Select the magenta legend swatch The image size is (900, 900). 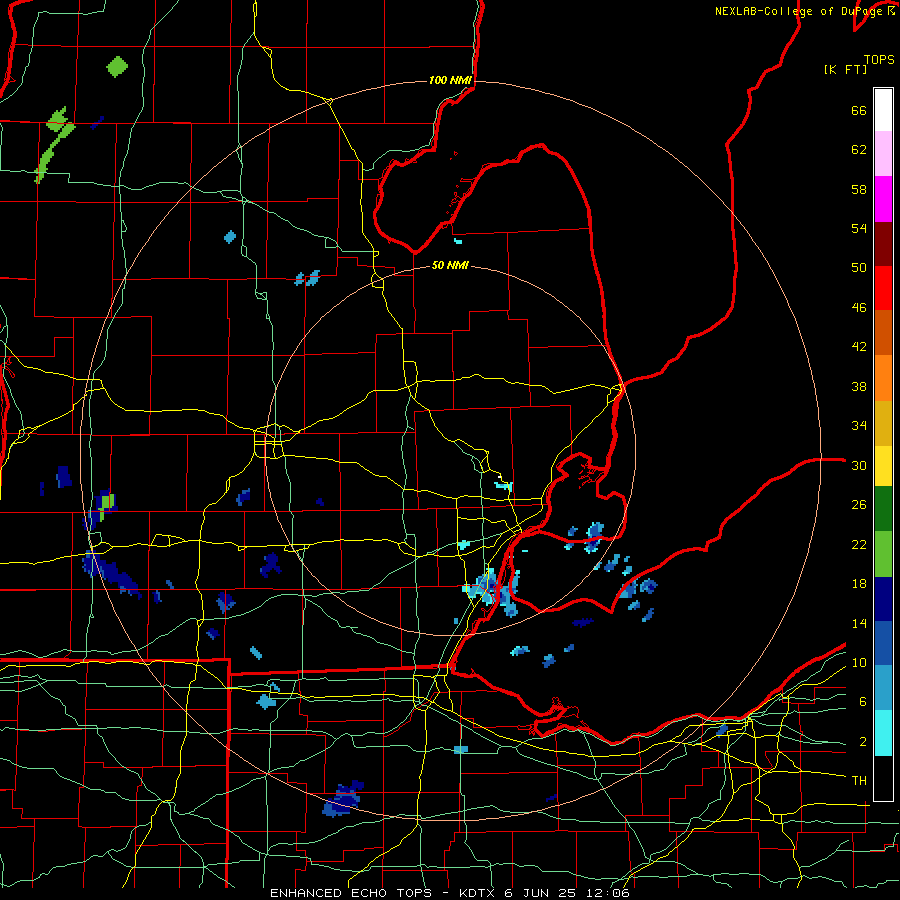883,199
